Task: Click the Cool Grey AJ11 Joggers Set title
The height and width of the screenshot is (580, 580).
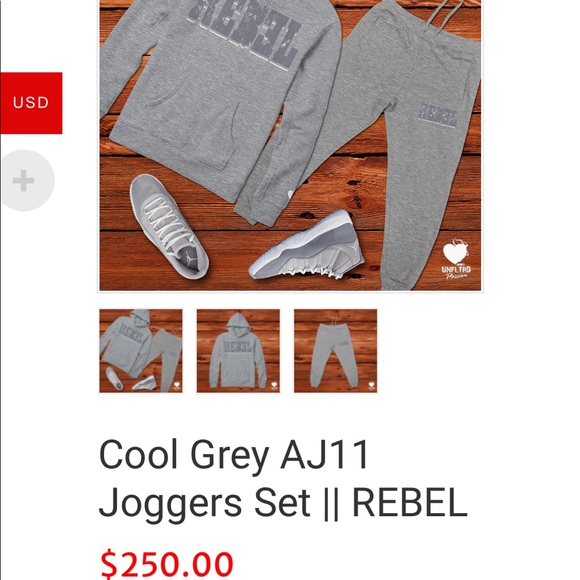Action: click(x=283, y=479)
